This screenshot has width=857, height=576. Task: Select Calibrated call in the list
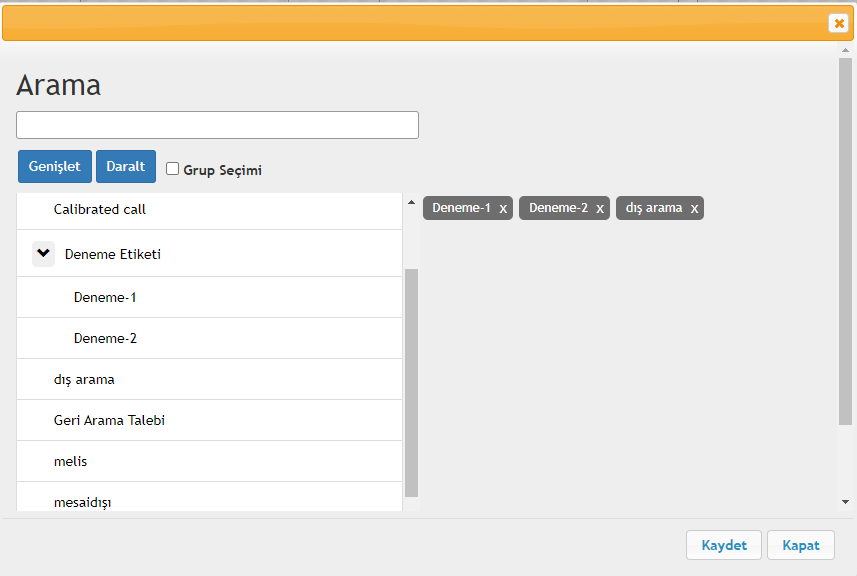click(x=209, y=210)
